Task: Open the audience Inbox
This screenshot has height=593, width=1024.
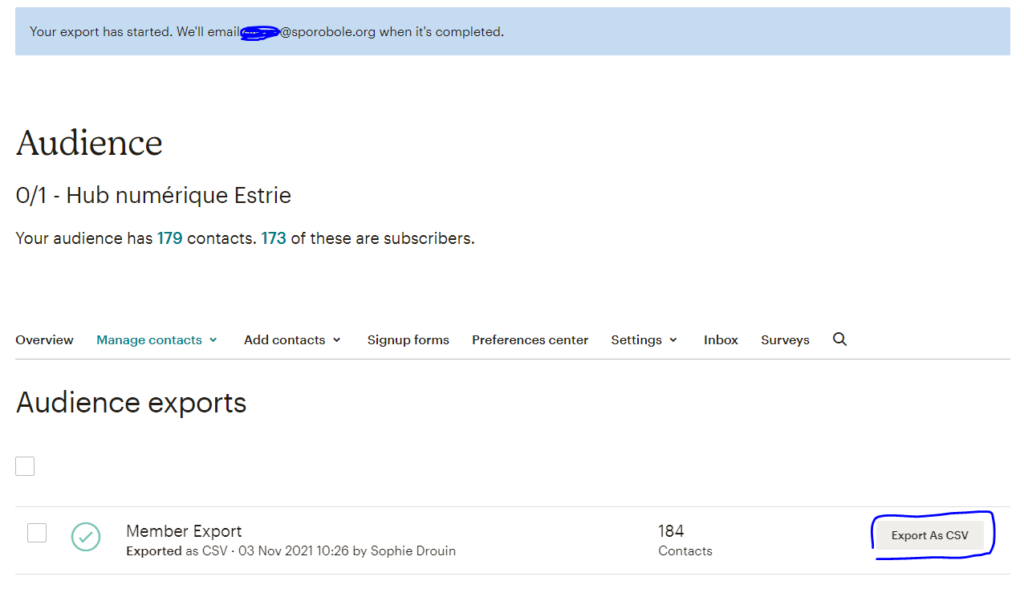Action: coord(720,339)
